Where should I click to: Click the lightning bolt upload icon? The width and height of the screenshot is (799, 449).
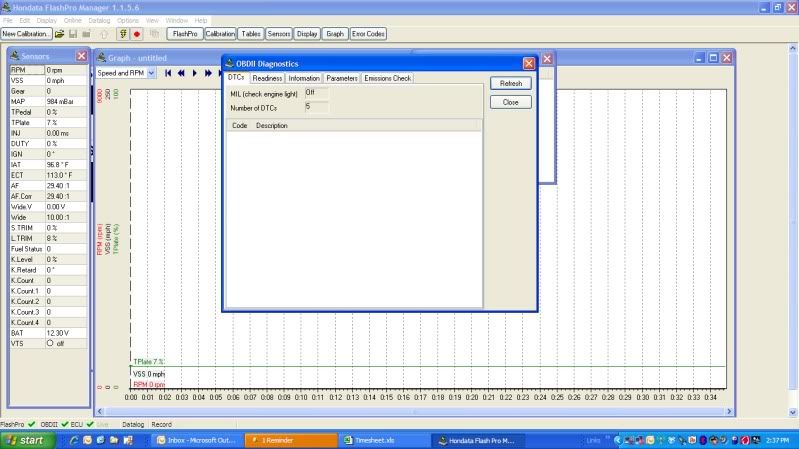(123, 34)
